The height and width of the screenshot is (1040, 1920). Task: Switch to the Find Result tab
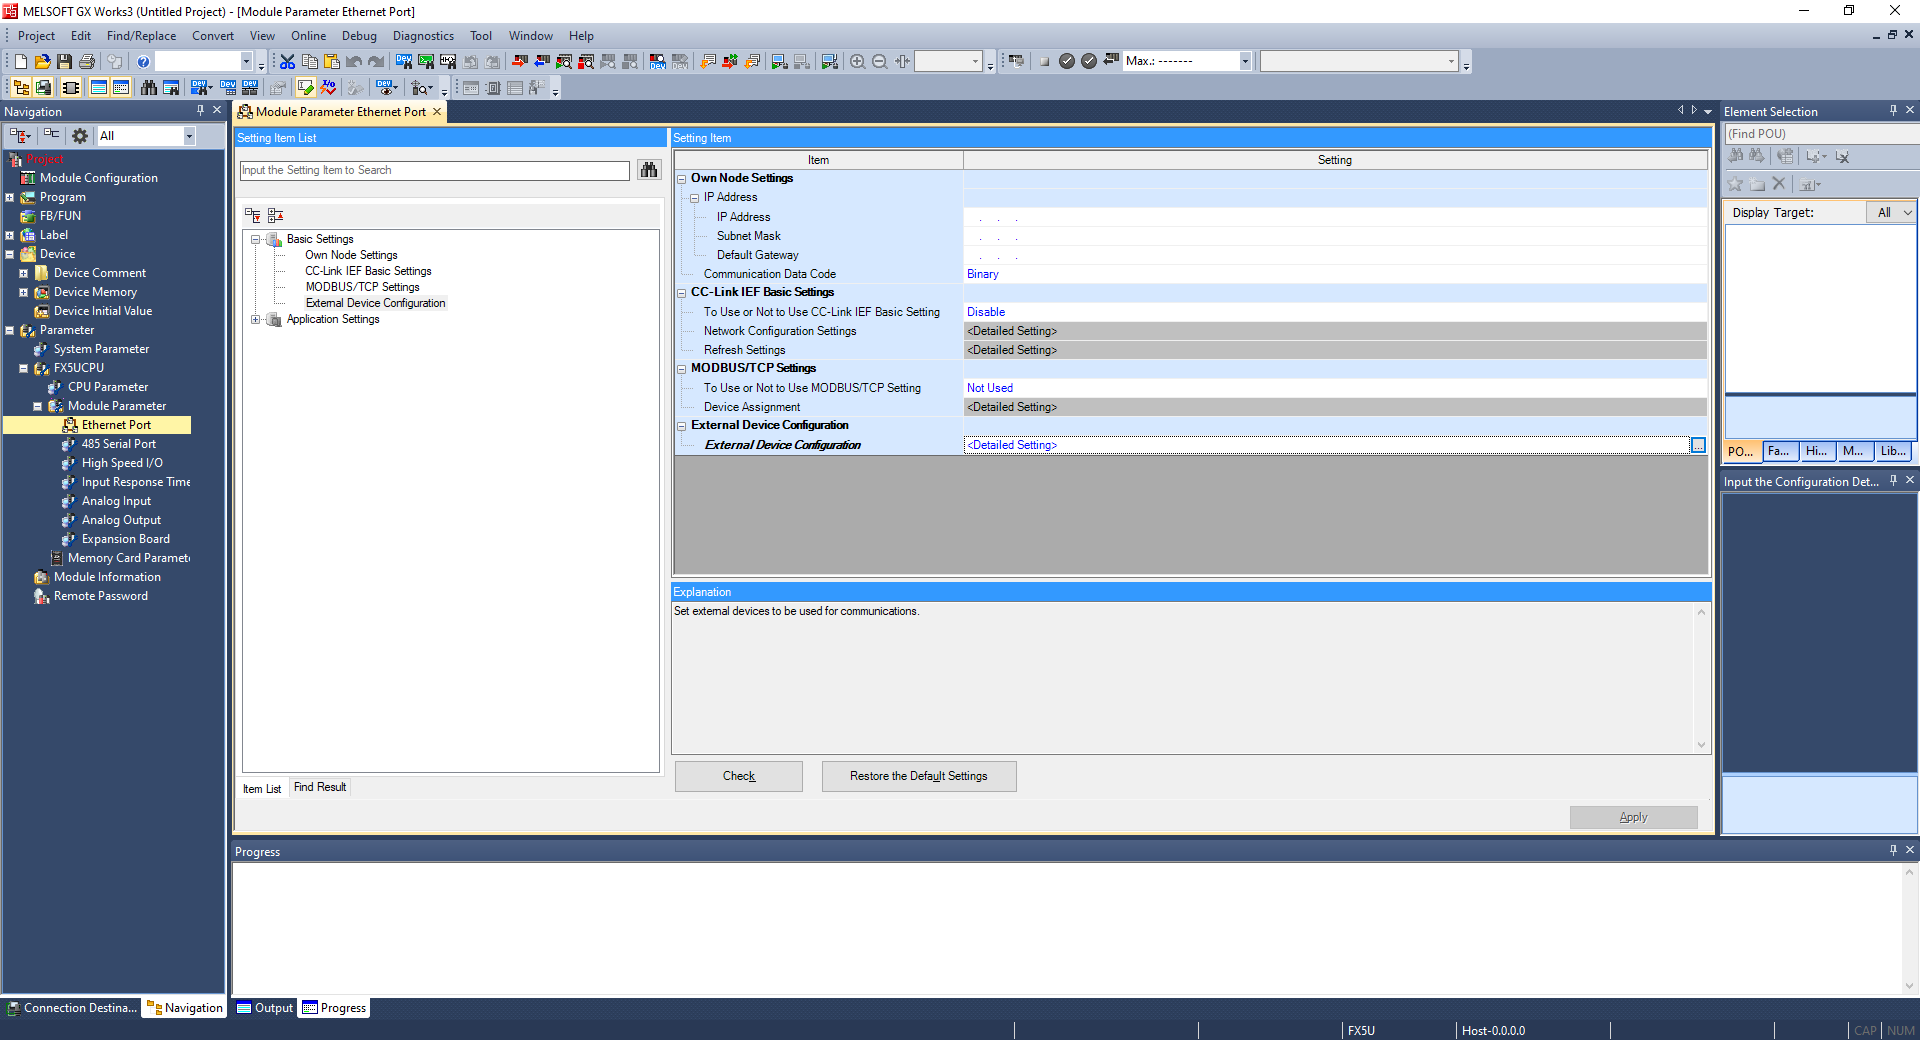pyautogui.click(x=320, y=788)
